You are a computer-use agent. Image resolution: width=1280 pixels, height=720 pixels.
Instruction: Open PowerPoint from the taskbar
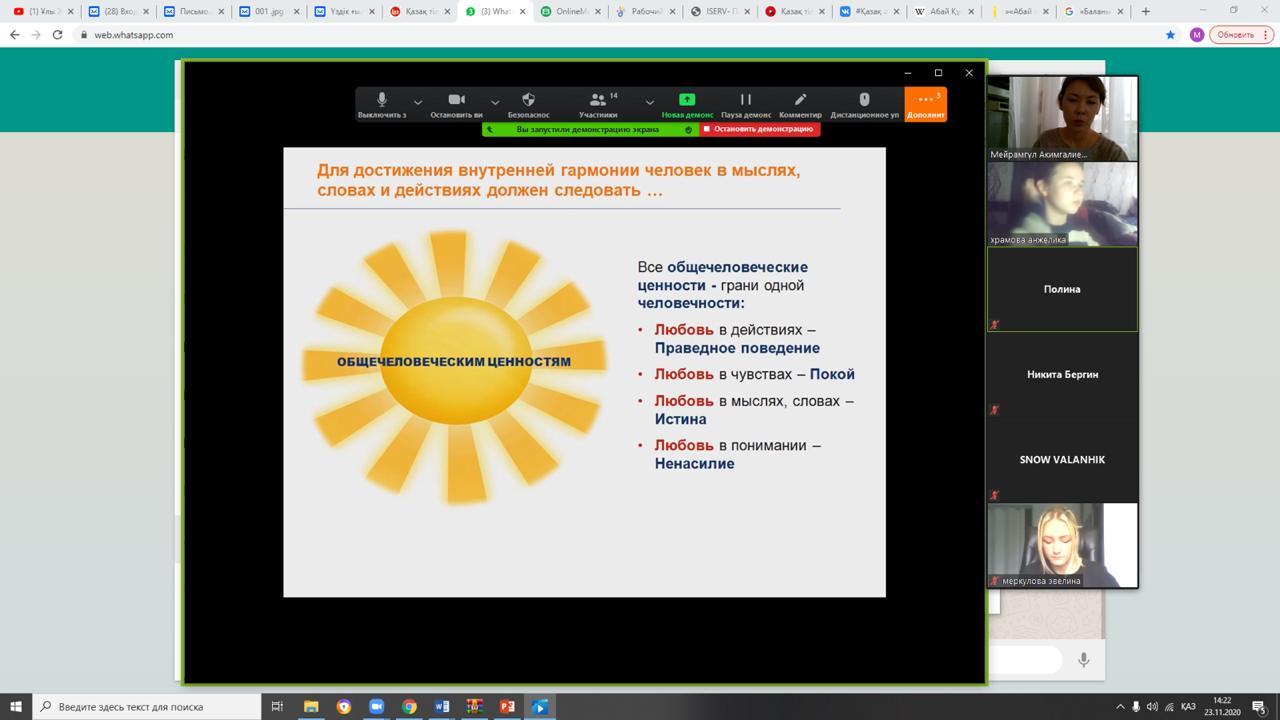507,706
